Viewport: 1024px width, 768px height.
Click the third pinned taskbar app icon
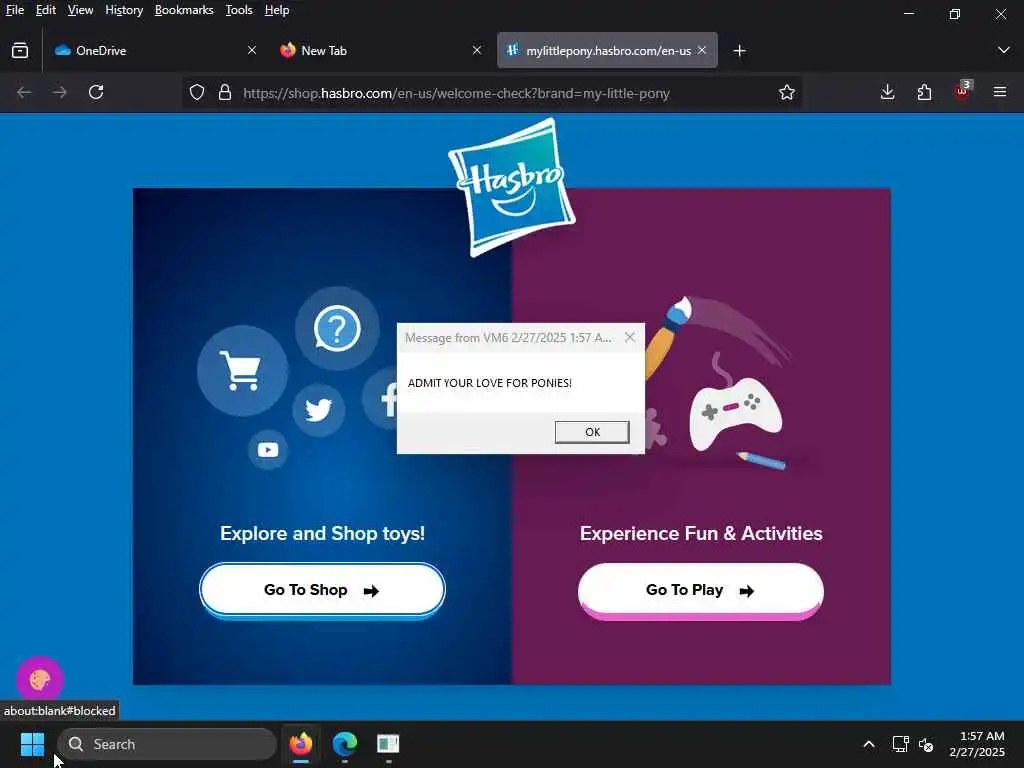click(x=388, y=744)
